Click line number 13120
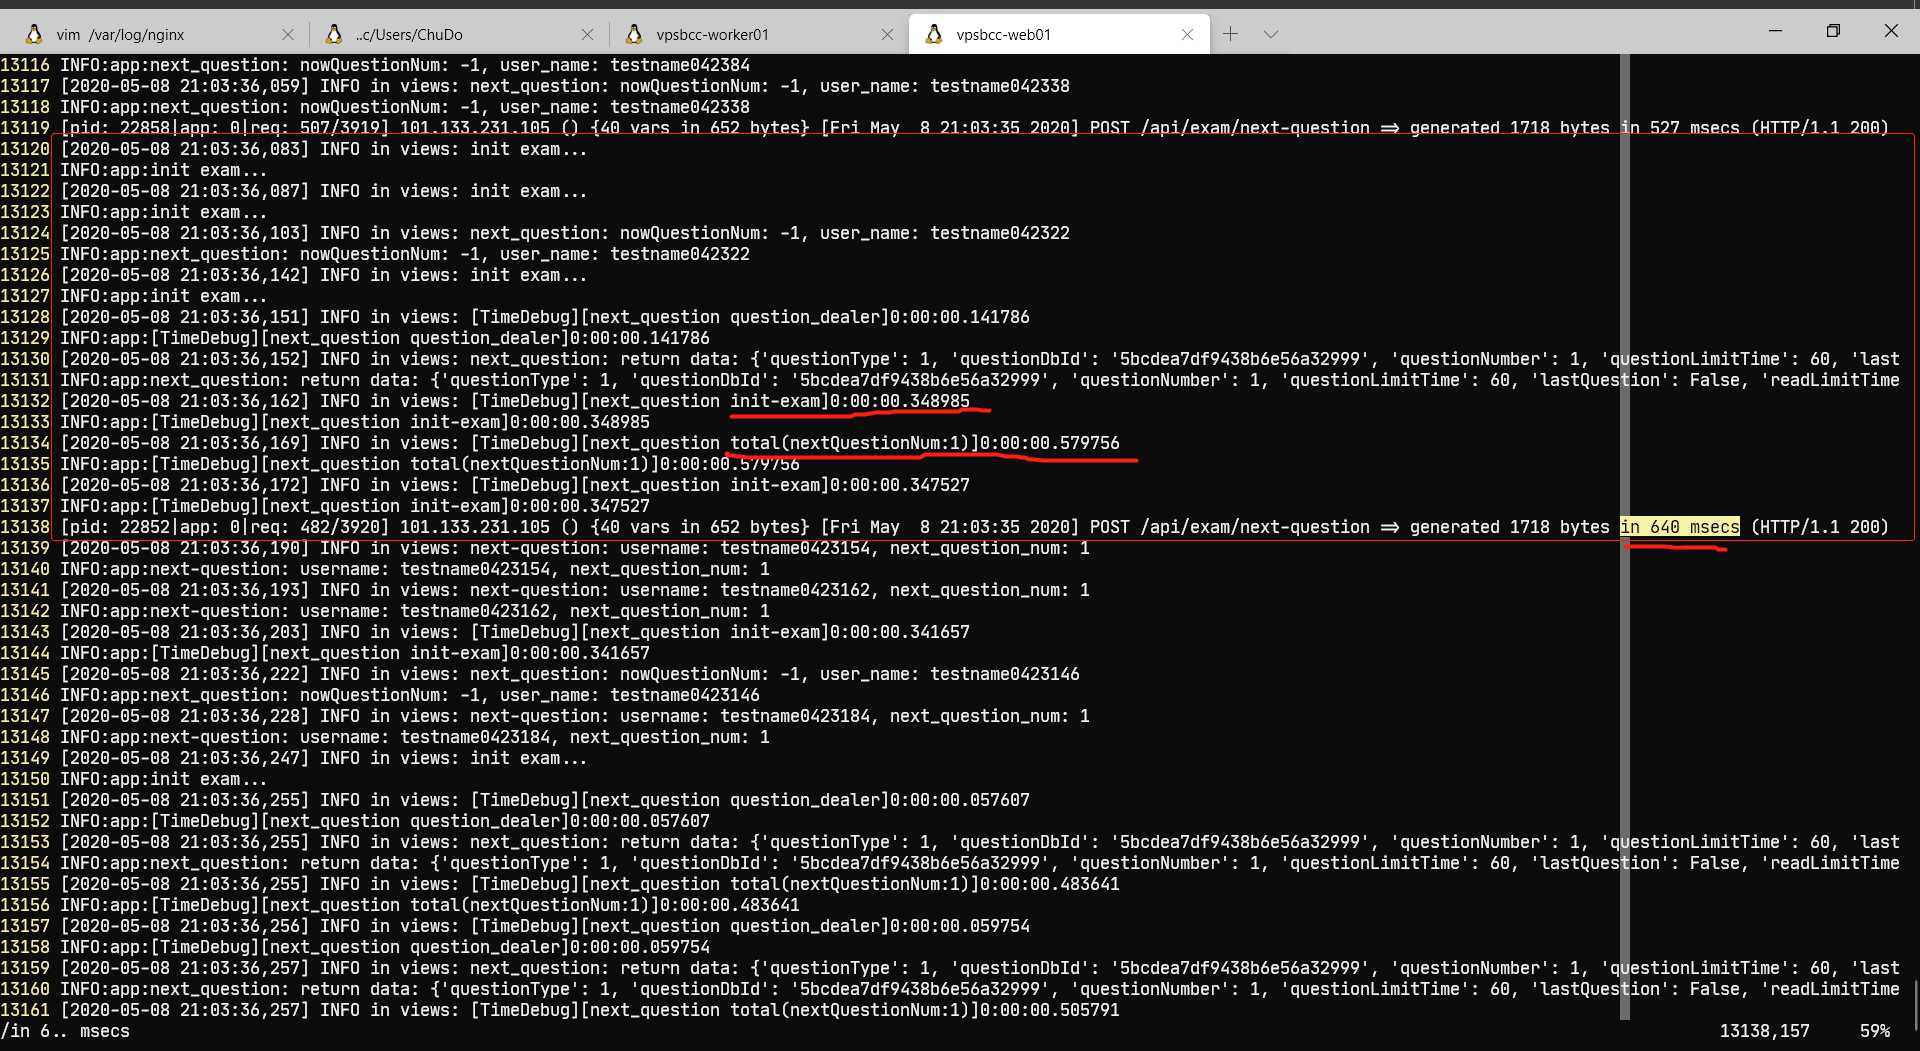This screenshot has width=1920, height=1051. [25, 149]
